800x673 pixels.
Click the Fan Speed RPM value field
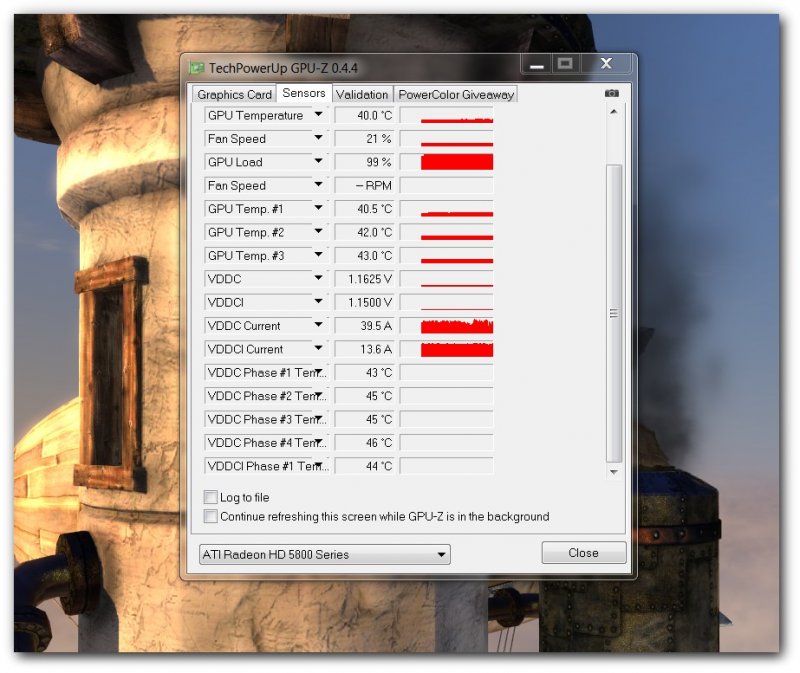coord(364,186)
